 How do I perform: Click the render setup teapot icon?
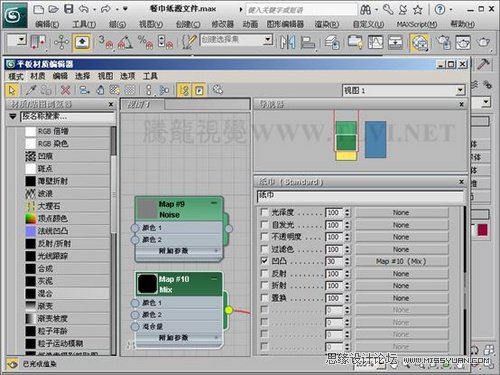pos(444,42)
